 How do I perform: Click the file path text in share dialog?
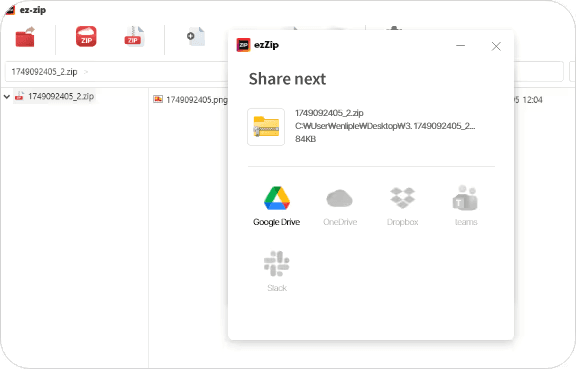click(x=385, y=126)
